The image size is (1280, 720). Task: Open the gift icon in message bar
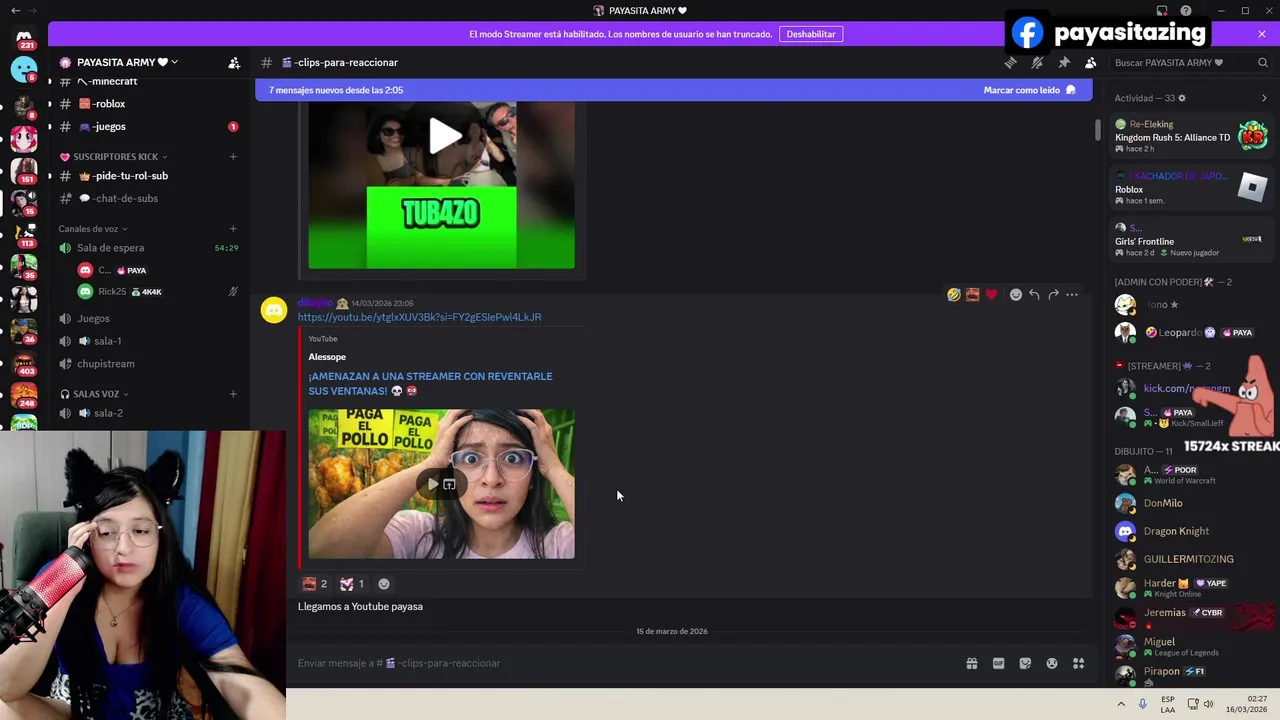click(x=971, y=663)
